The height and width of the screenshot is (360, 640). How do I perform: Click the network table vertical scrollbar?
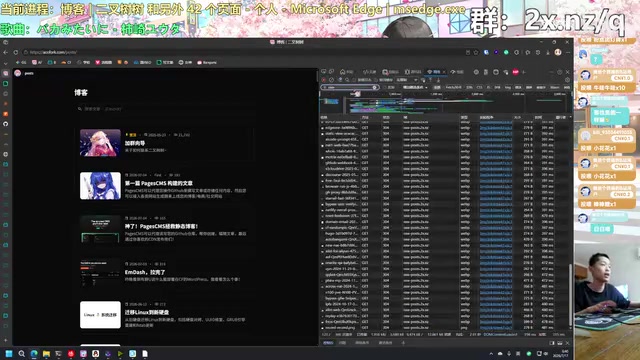click(570, 294)
